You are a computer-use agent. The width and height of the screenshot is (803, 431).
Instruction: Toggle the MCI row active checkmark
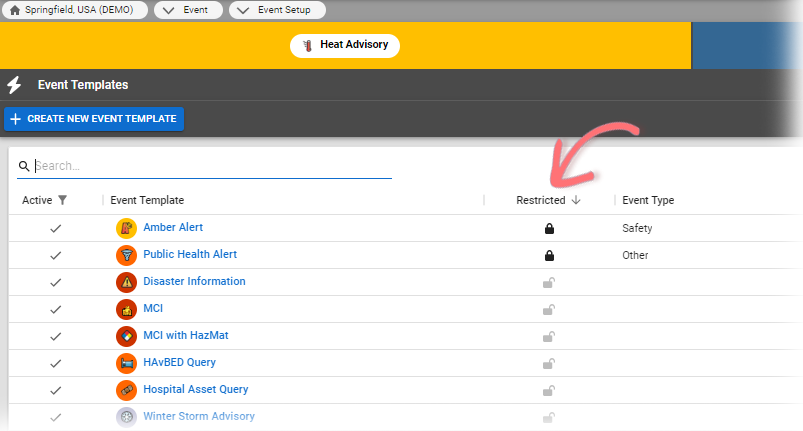tap(55, 310)
